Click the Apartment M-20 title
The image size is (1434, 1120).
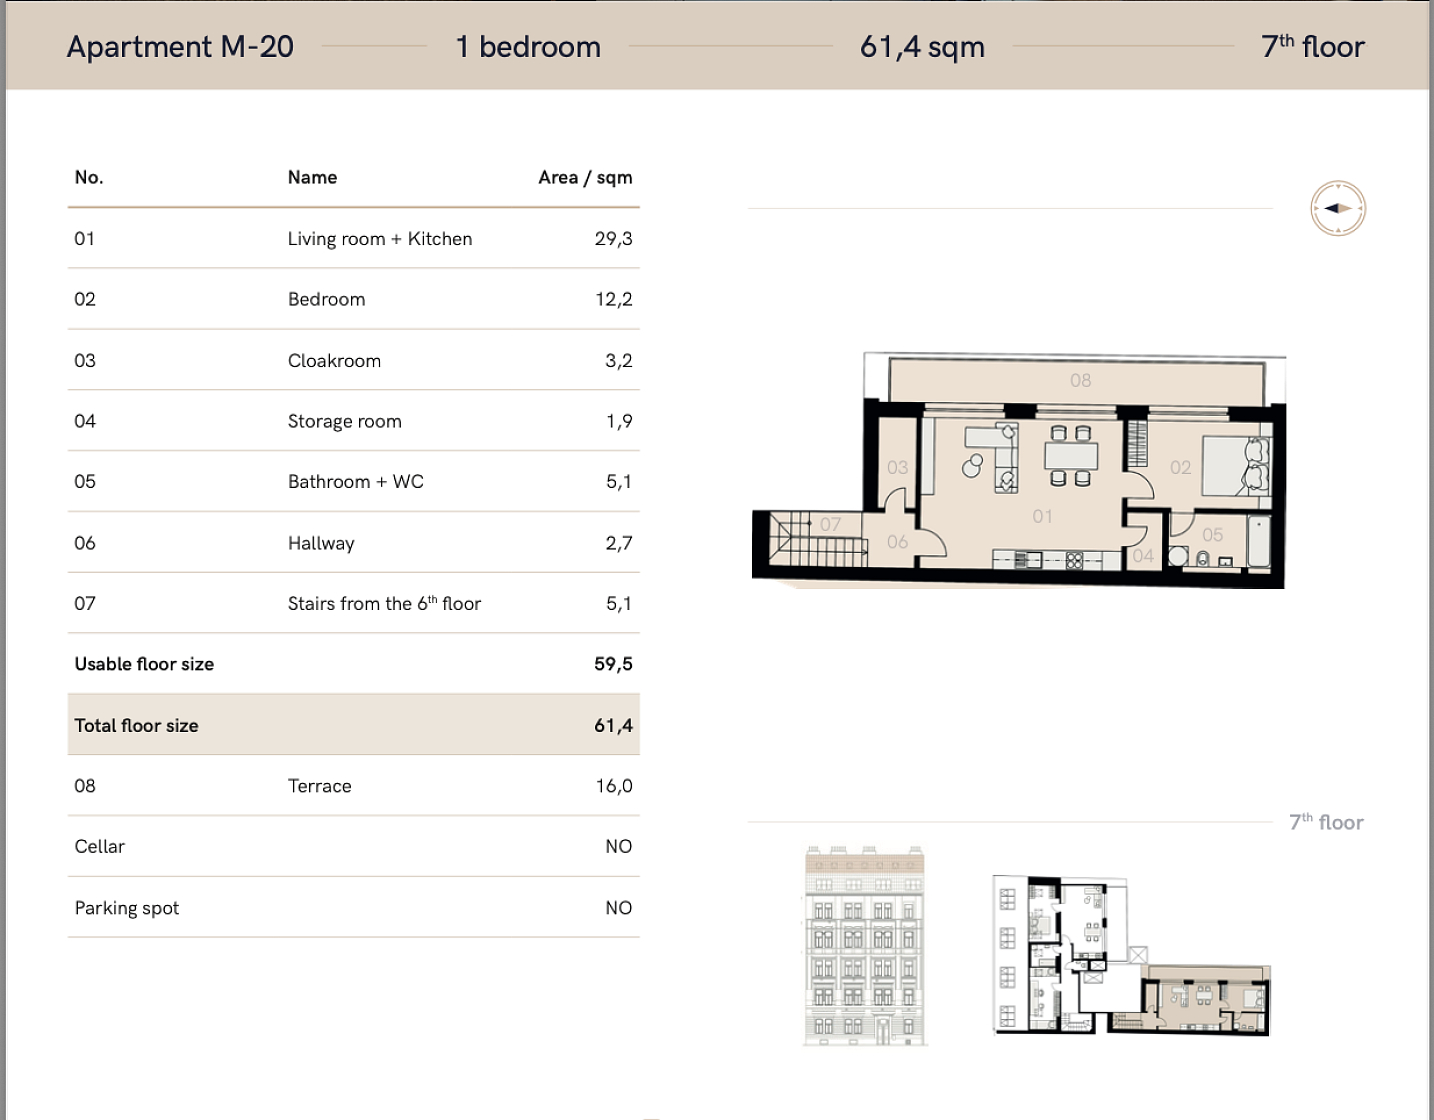click(x=180, y=47)
